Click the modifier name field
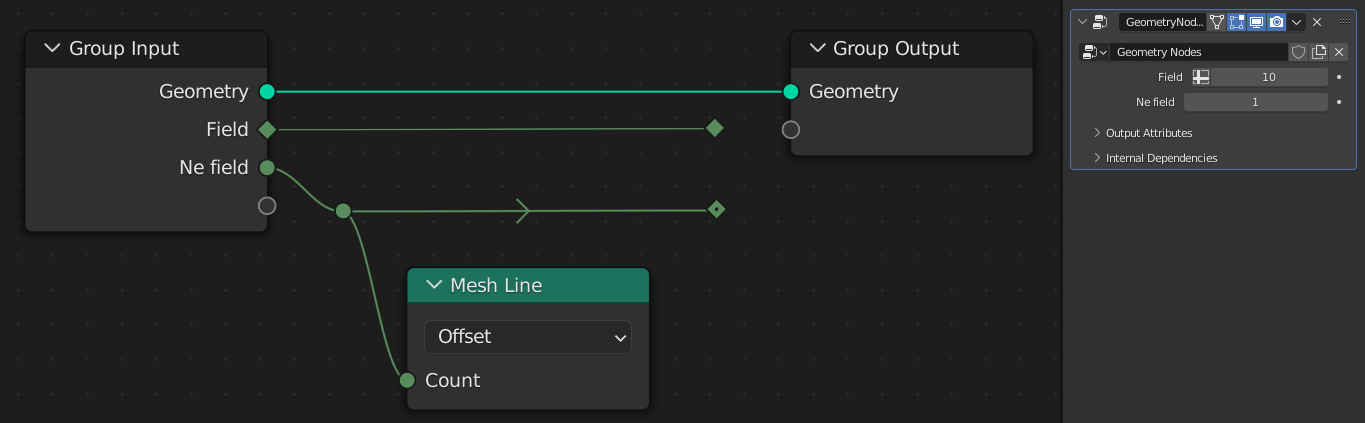This screenshot has height=423, width=1365. pyautogui.click(x=1161, y=22)
